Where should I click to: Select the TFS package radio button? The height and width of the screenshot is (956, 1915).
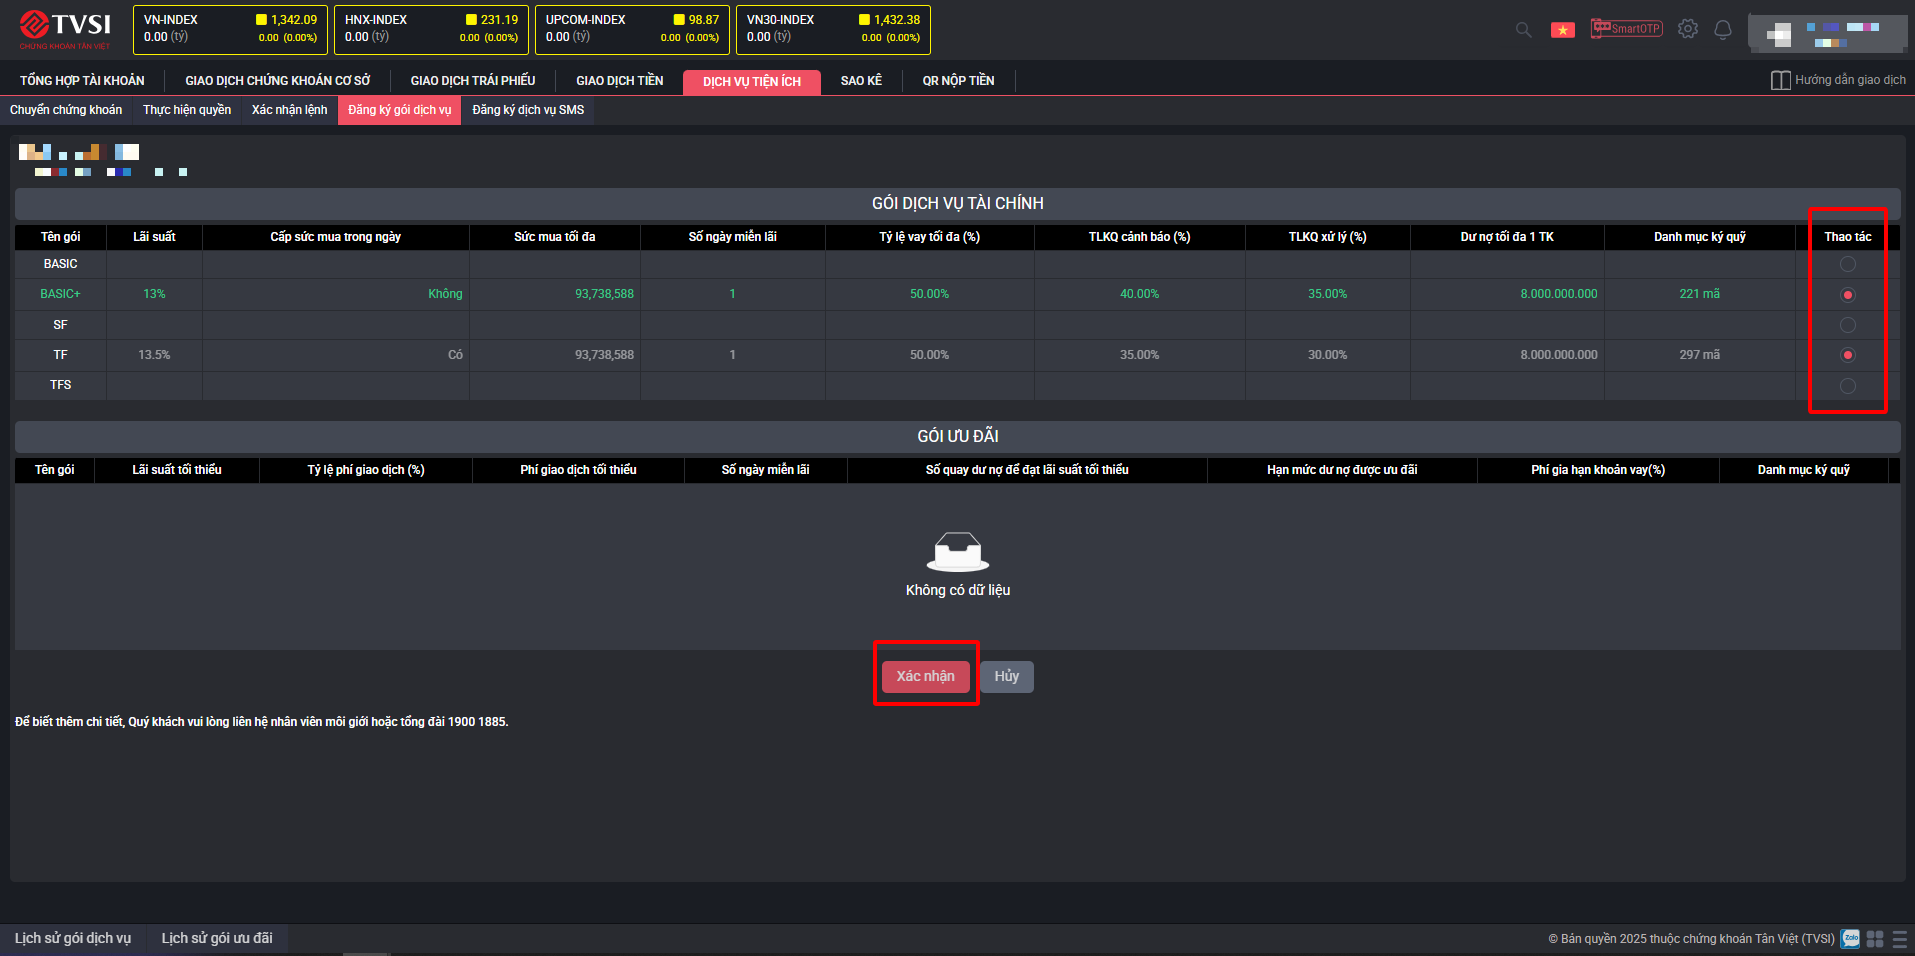click(1847, 386)
